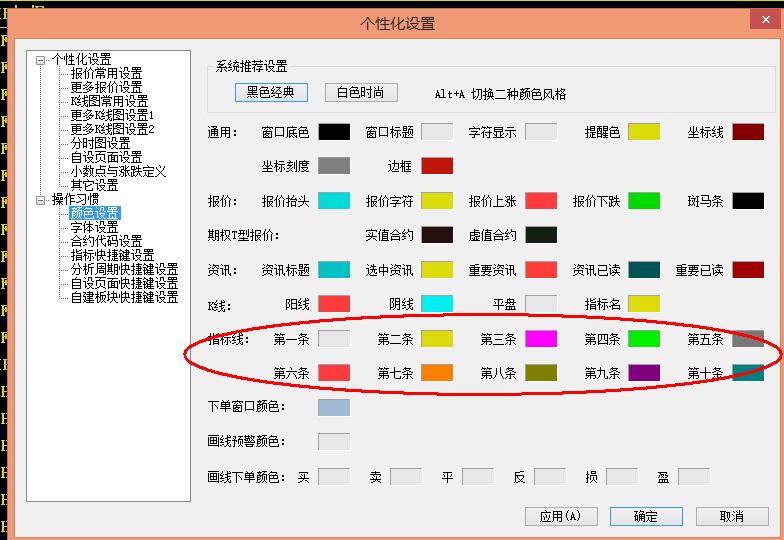Cancel the dialog with 取消
Screen dimensions: 784x540
click(x=732, y=516)
